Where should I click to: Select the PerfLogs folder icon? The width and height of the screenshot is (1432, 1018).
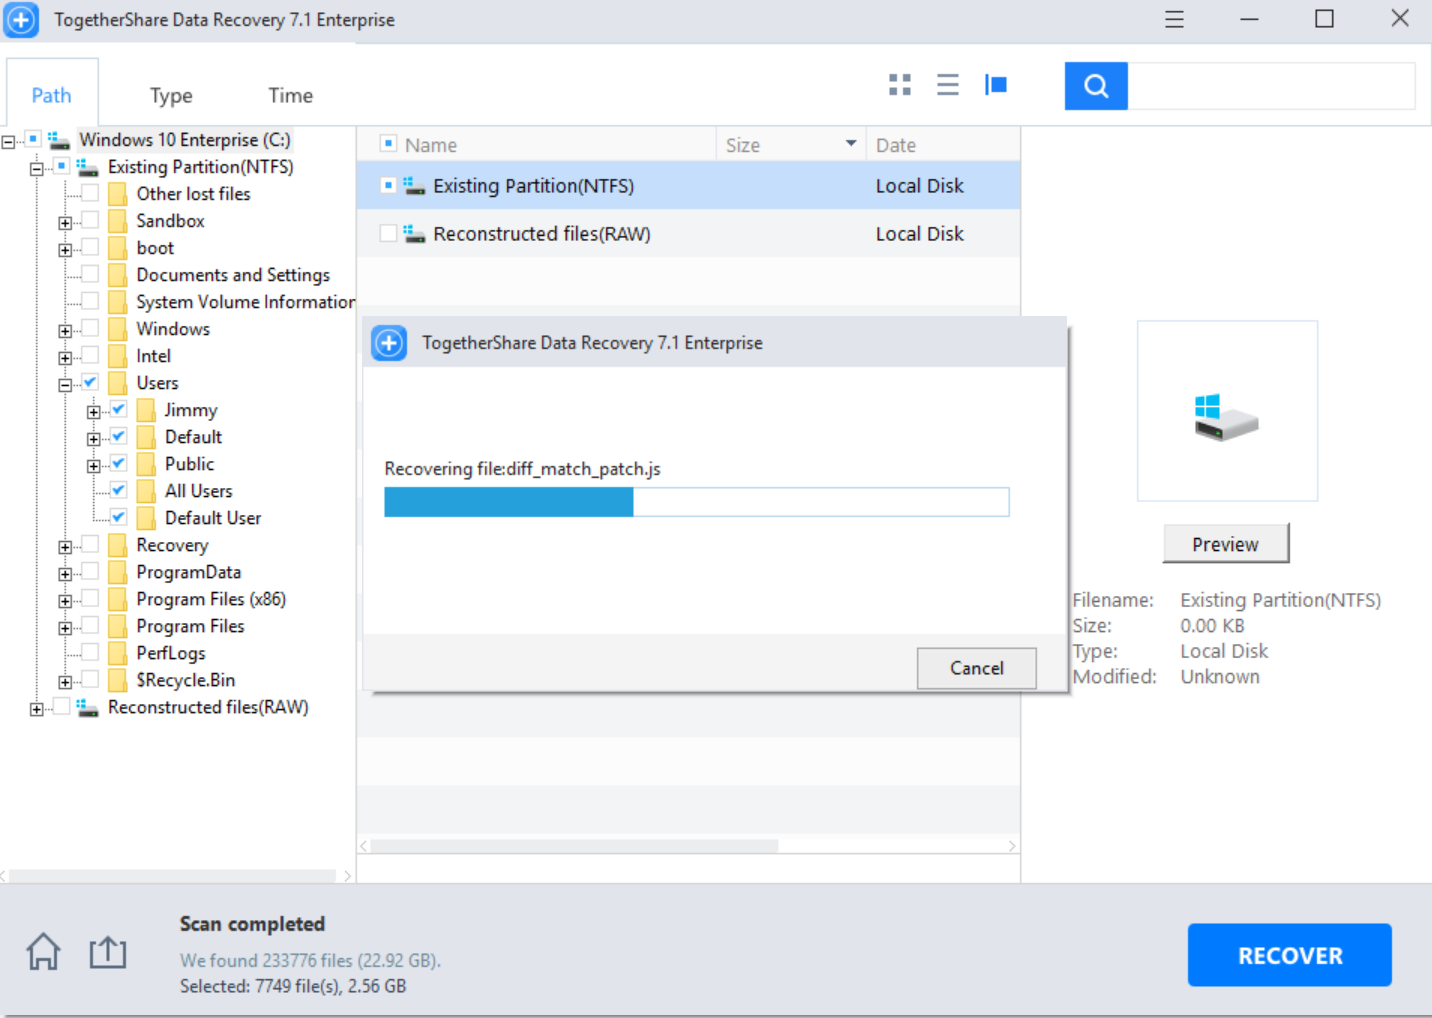pyautogui.click(x=118, y=653)
